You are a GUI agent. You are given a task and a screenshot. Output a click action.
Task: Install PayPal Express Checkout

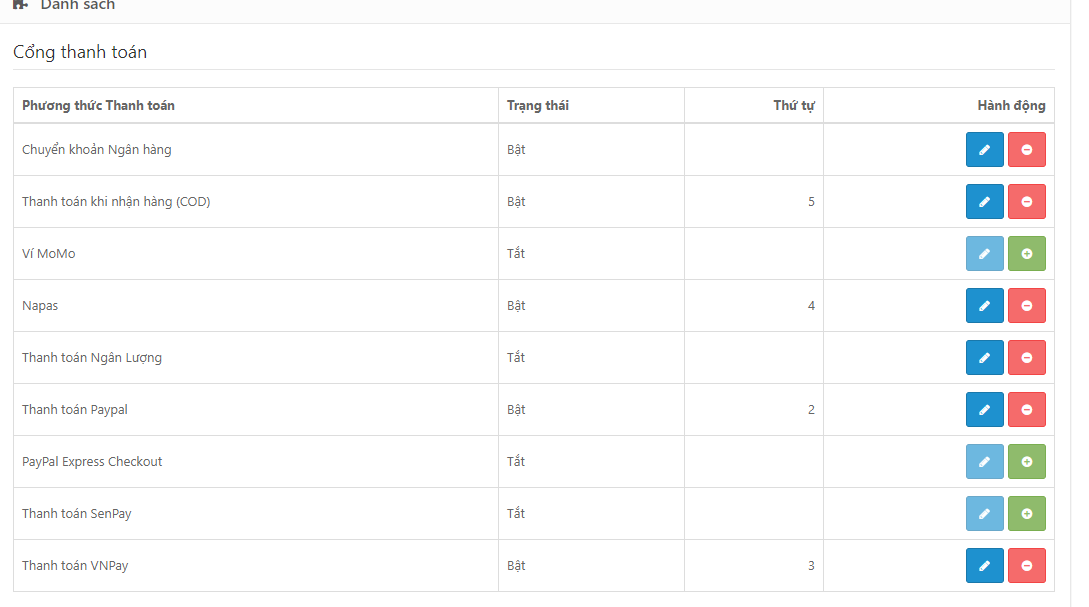(1026, 462)
